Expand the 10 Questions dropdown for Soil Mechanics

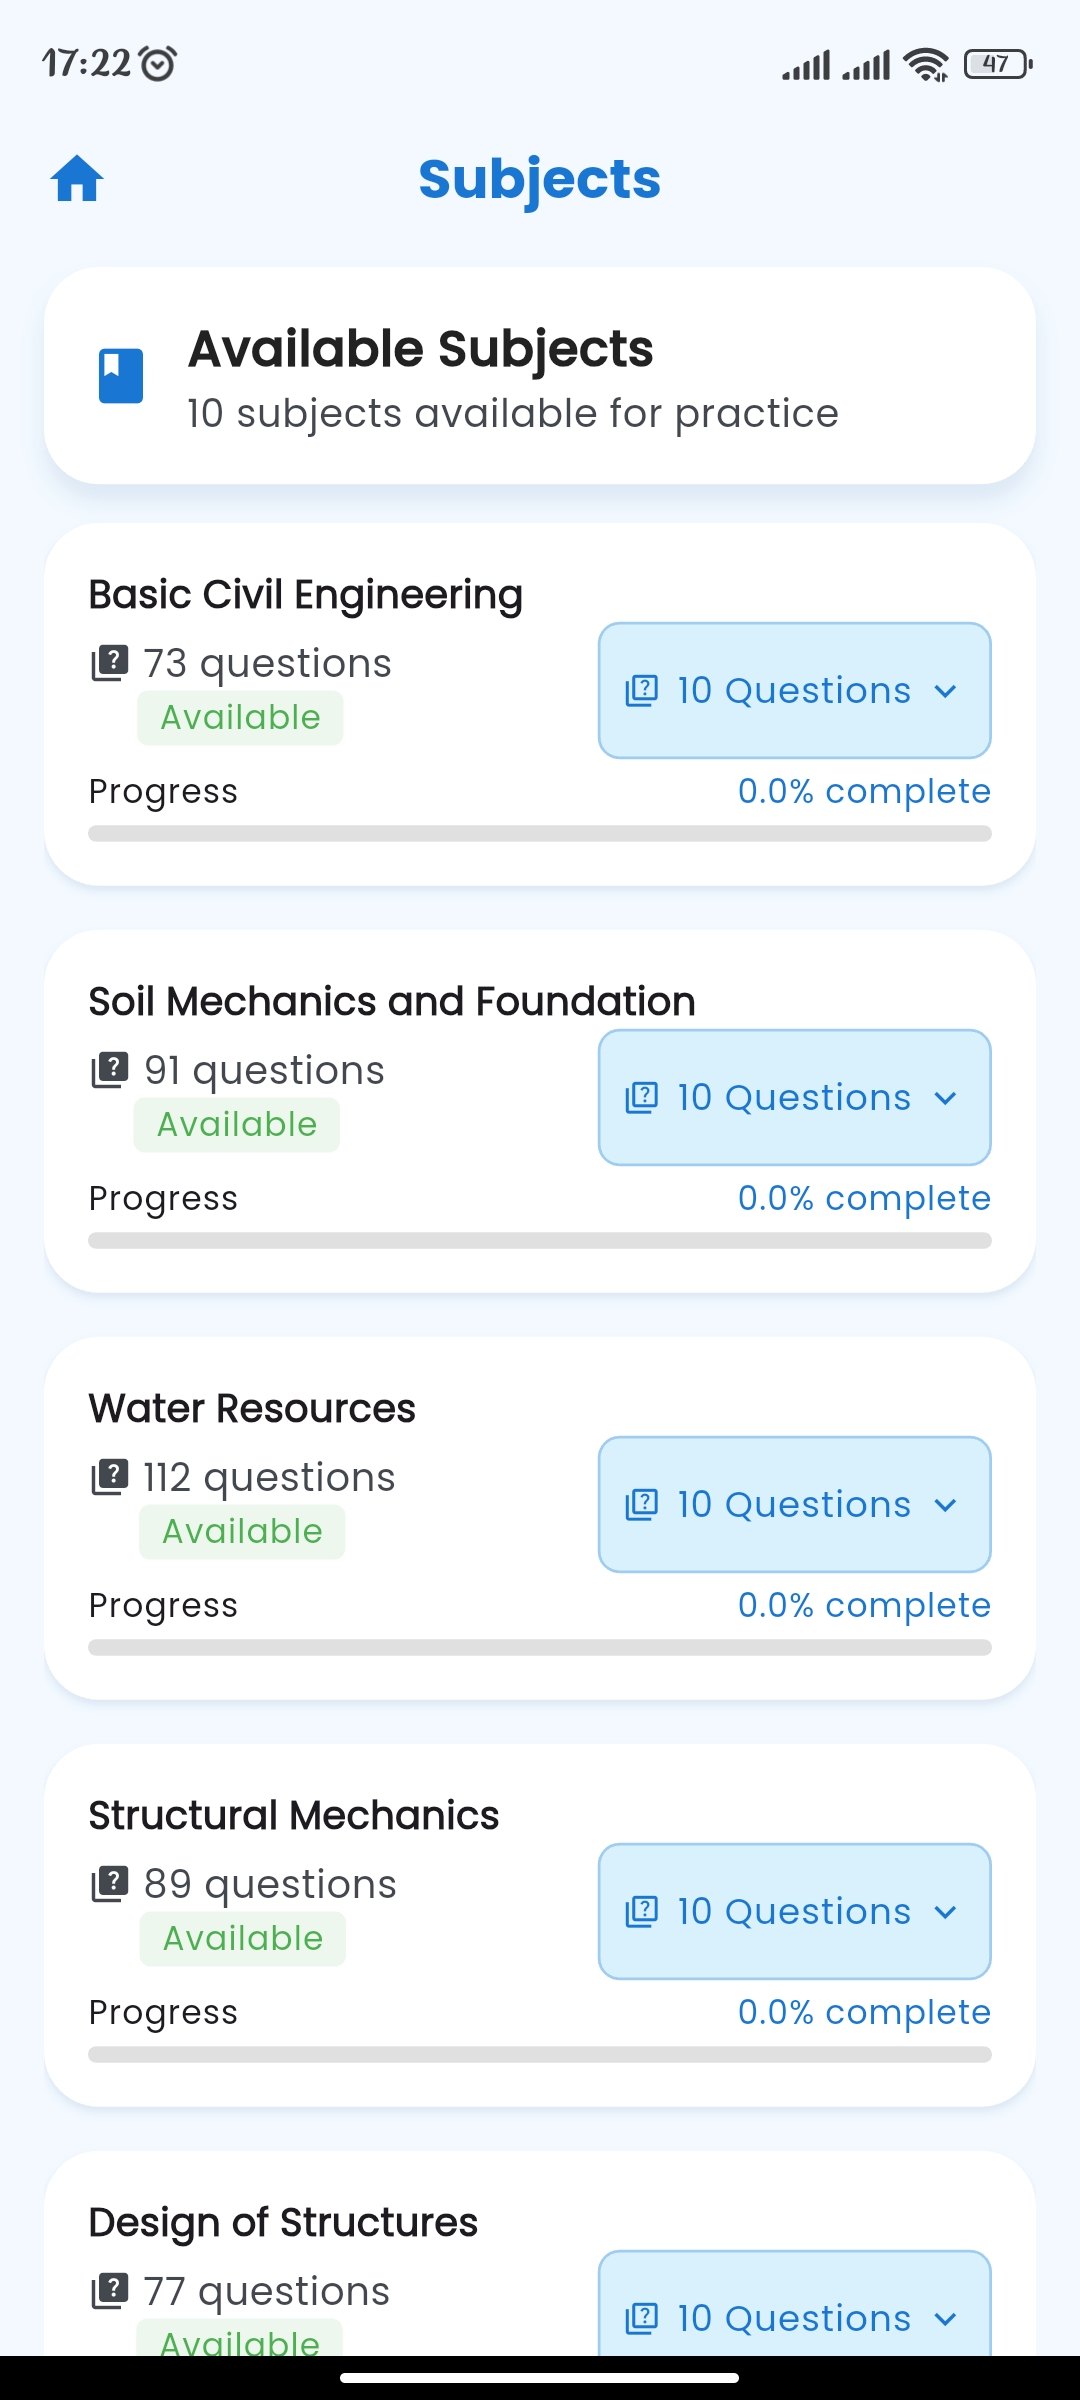coord(947,1097)
